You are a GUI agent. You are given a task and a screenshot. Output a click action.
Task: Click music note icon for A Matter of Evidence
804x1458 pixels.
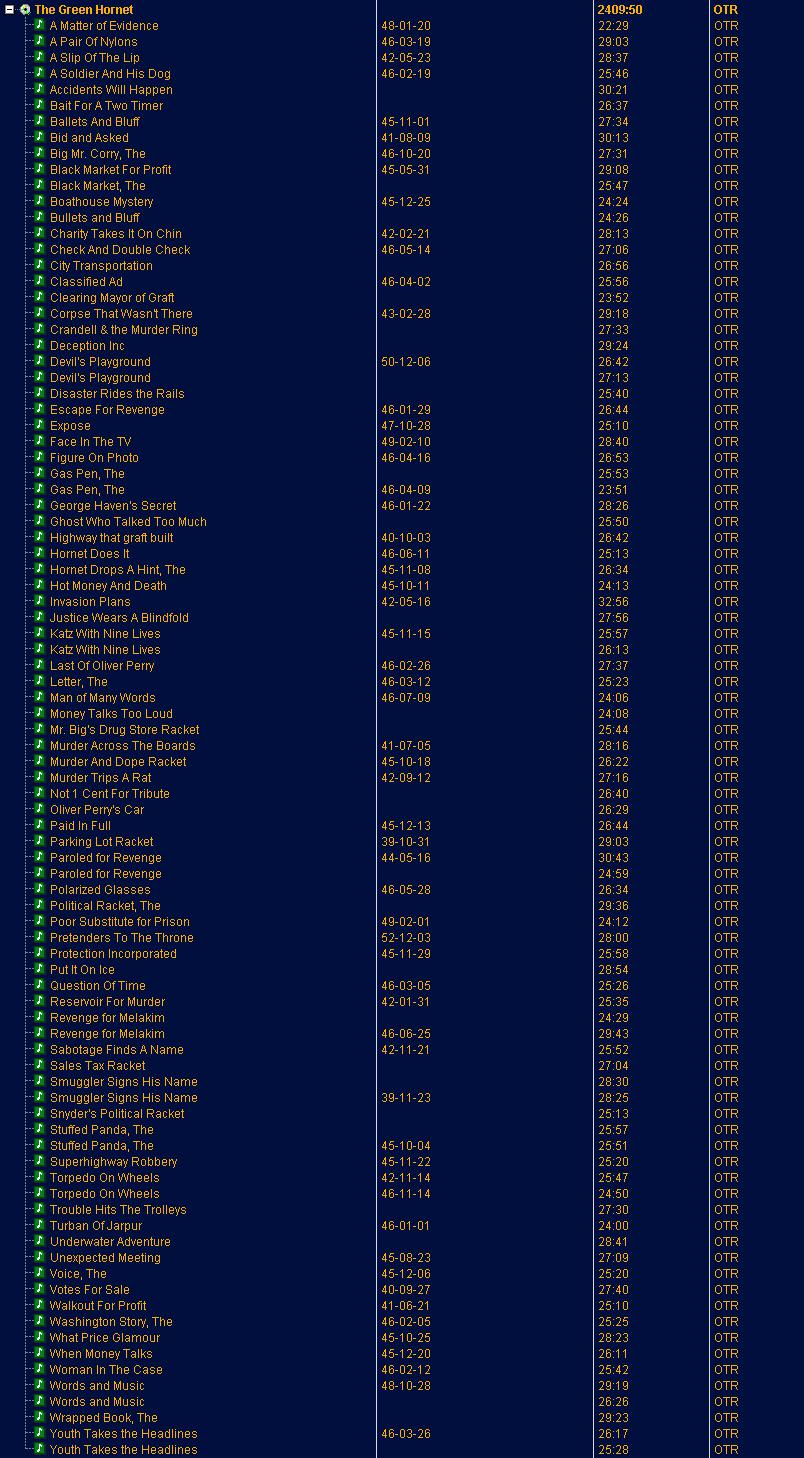40,25
